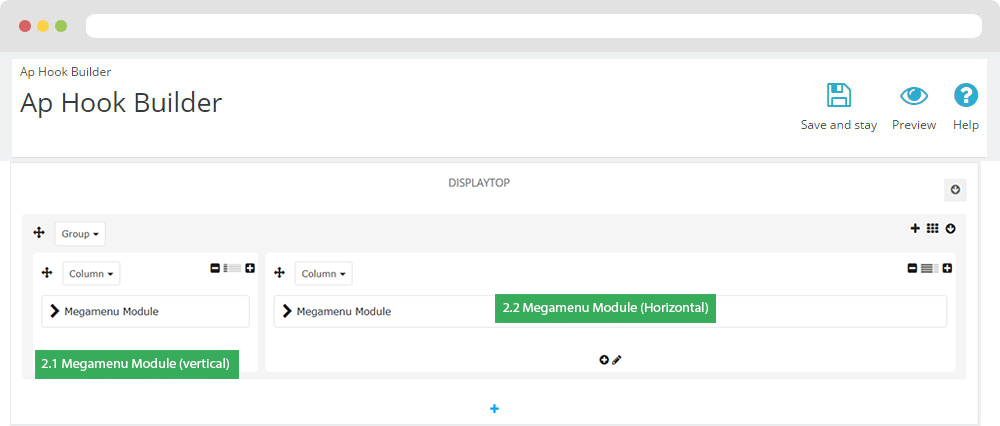Decrease left column width with the minus icon
The height and width of the screenshot is (426, 1000).
tap(215, 268)
